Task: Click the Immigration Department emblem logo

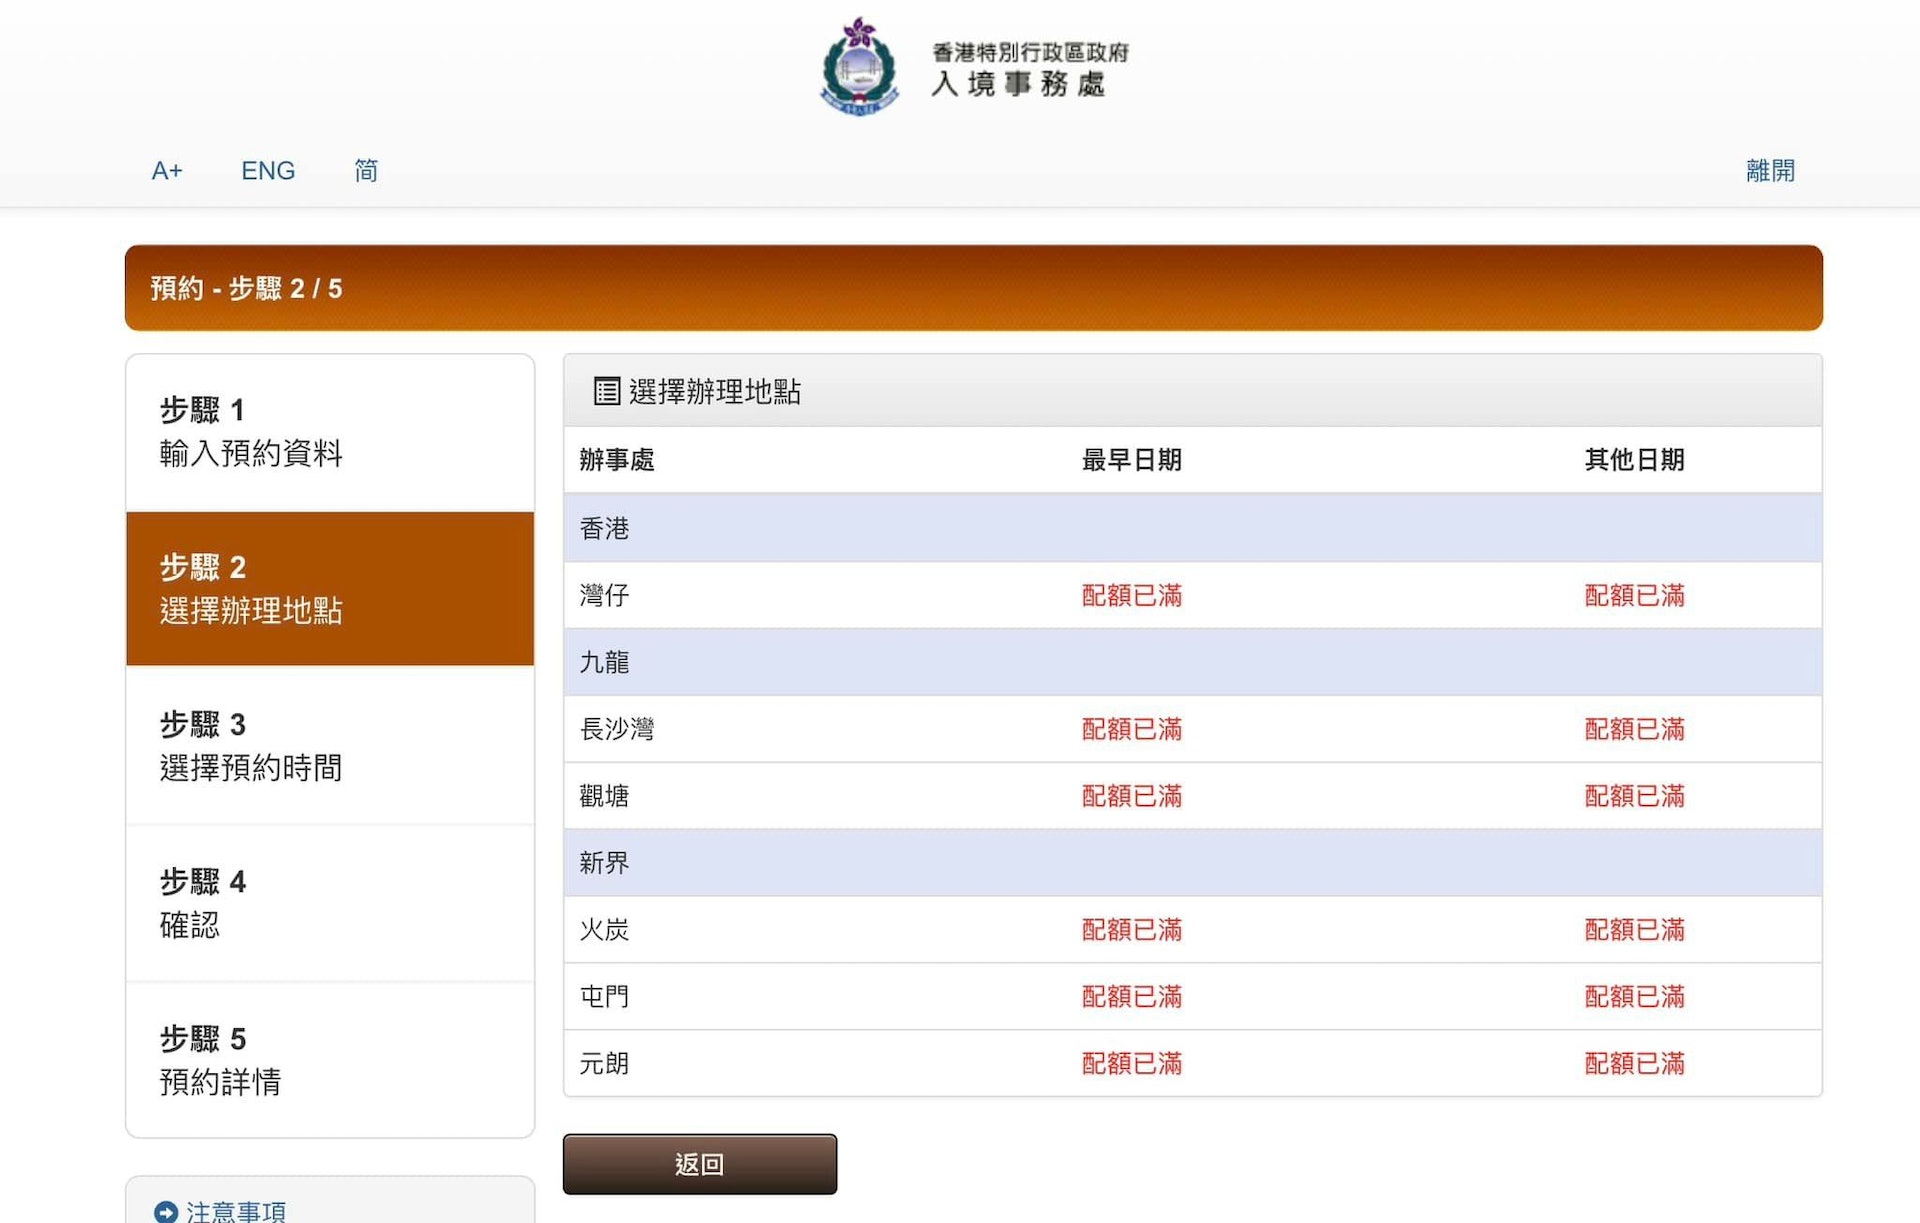Action: point(859,66)
